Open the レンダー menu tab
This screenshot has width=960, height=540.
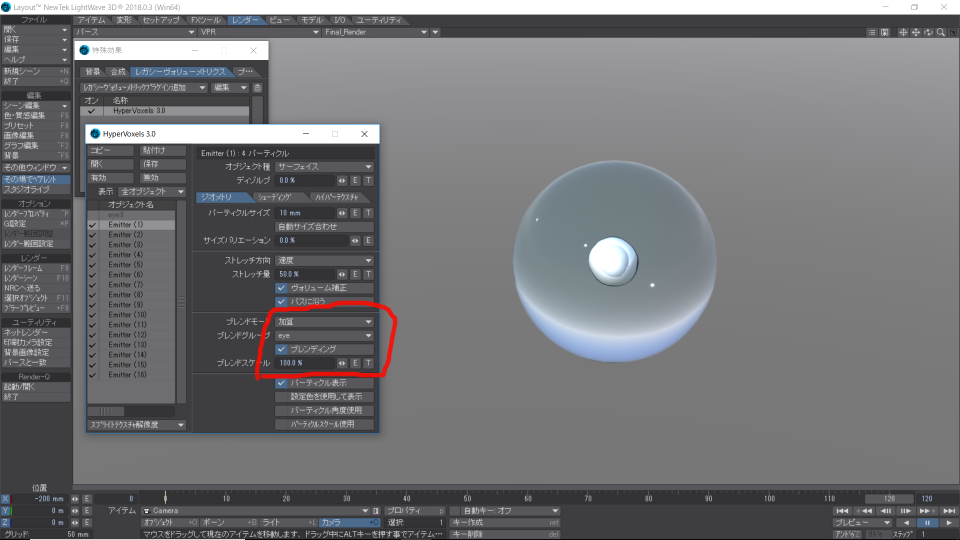pyautogui.click(x=245, y=20)
